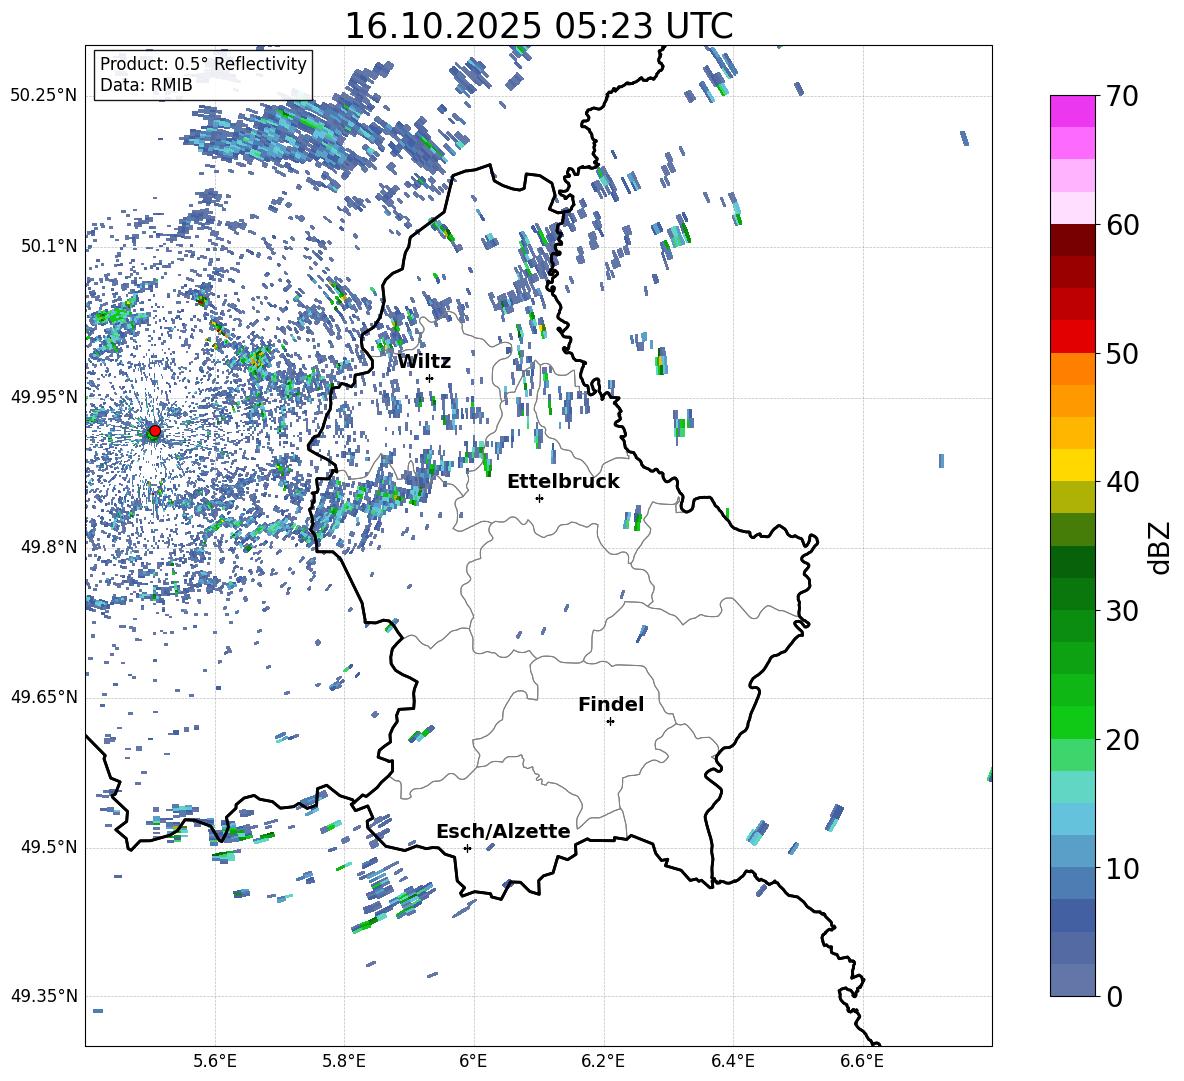This screenshot has height=1081, width=1184.
Task: Select the Wiltz station cross marker
Action: click(x=429, y=378)
